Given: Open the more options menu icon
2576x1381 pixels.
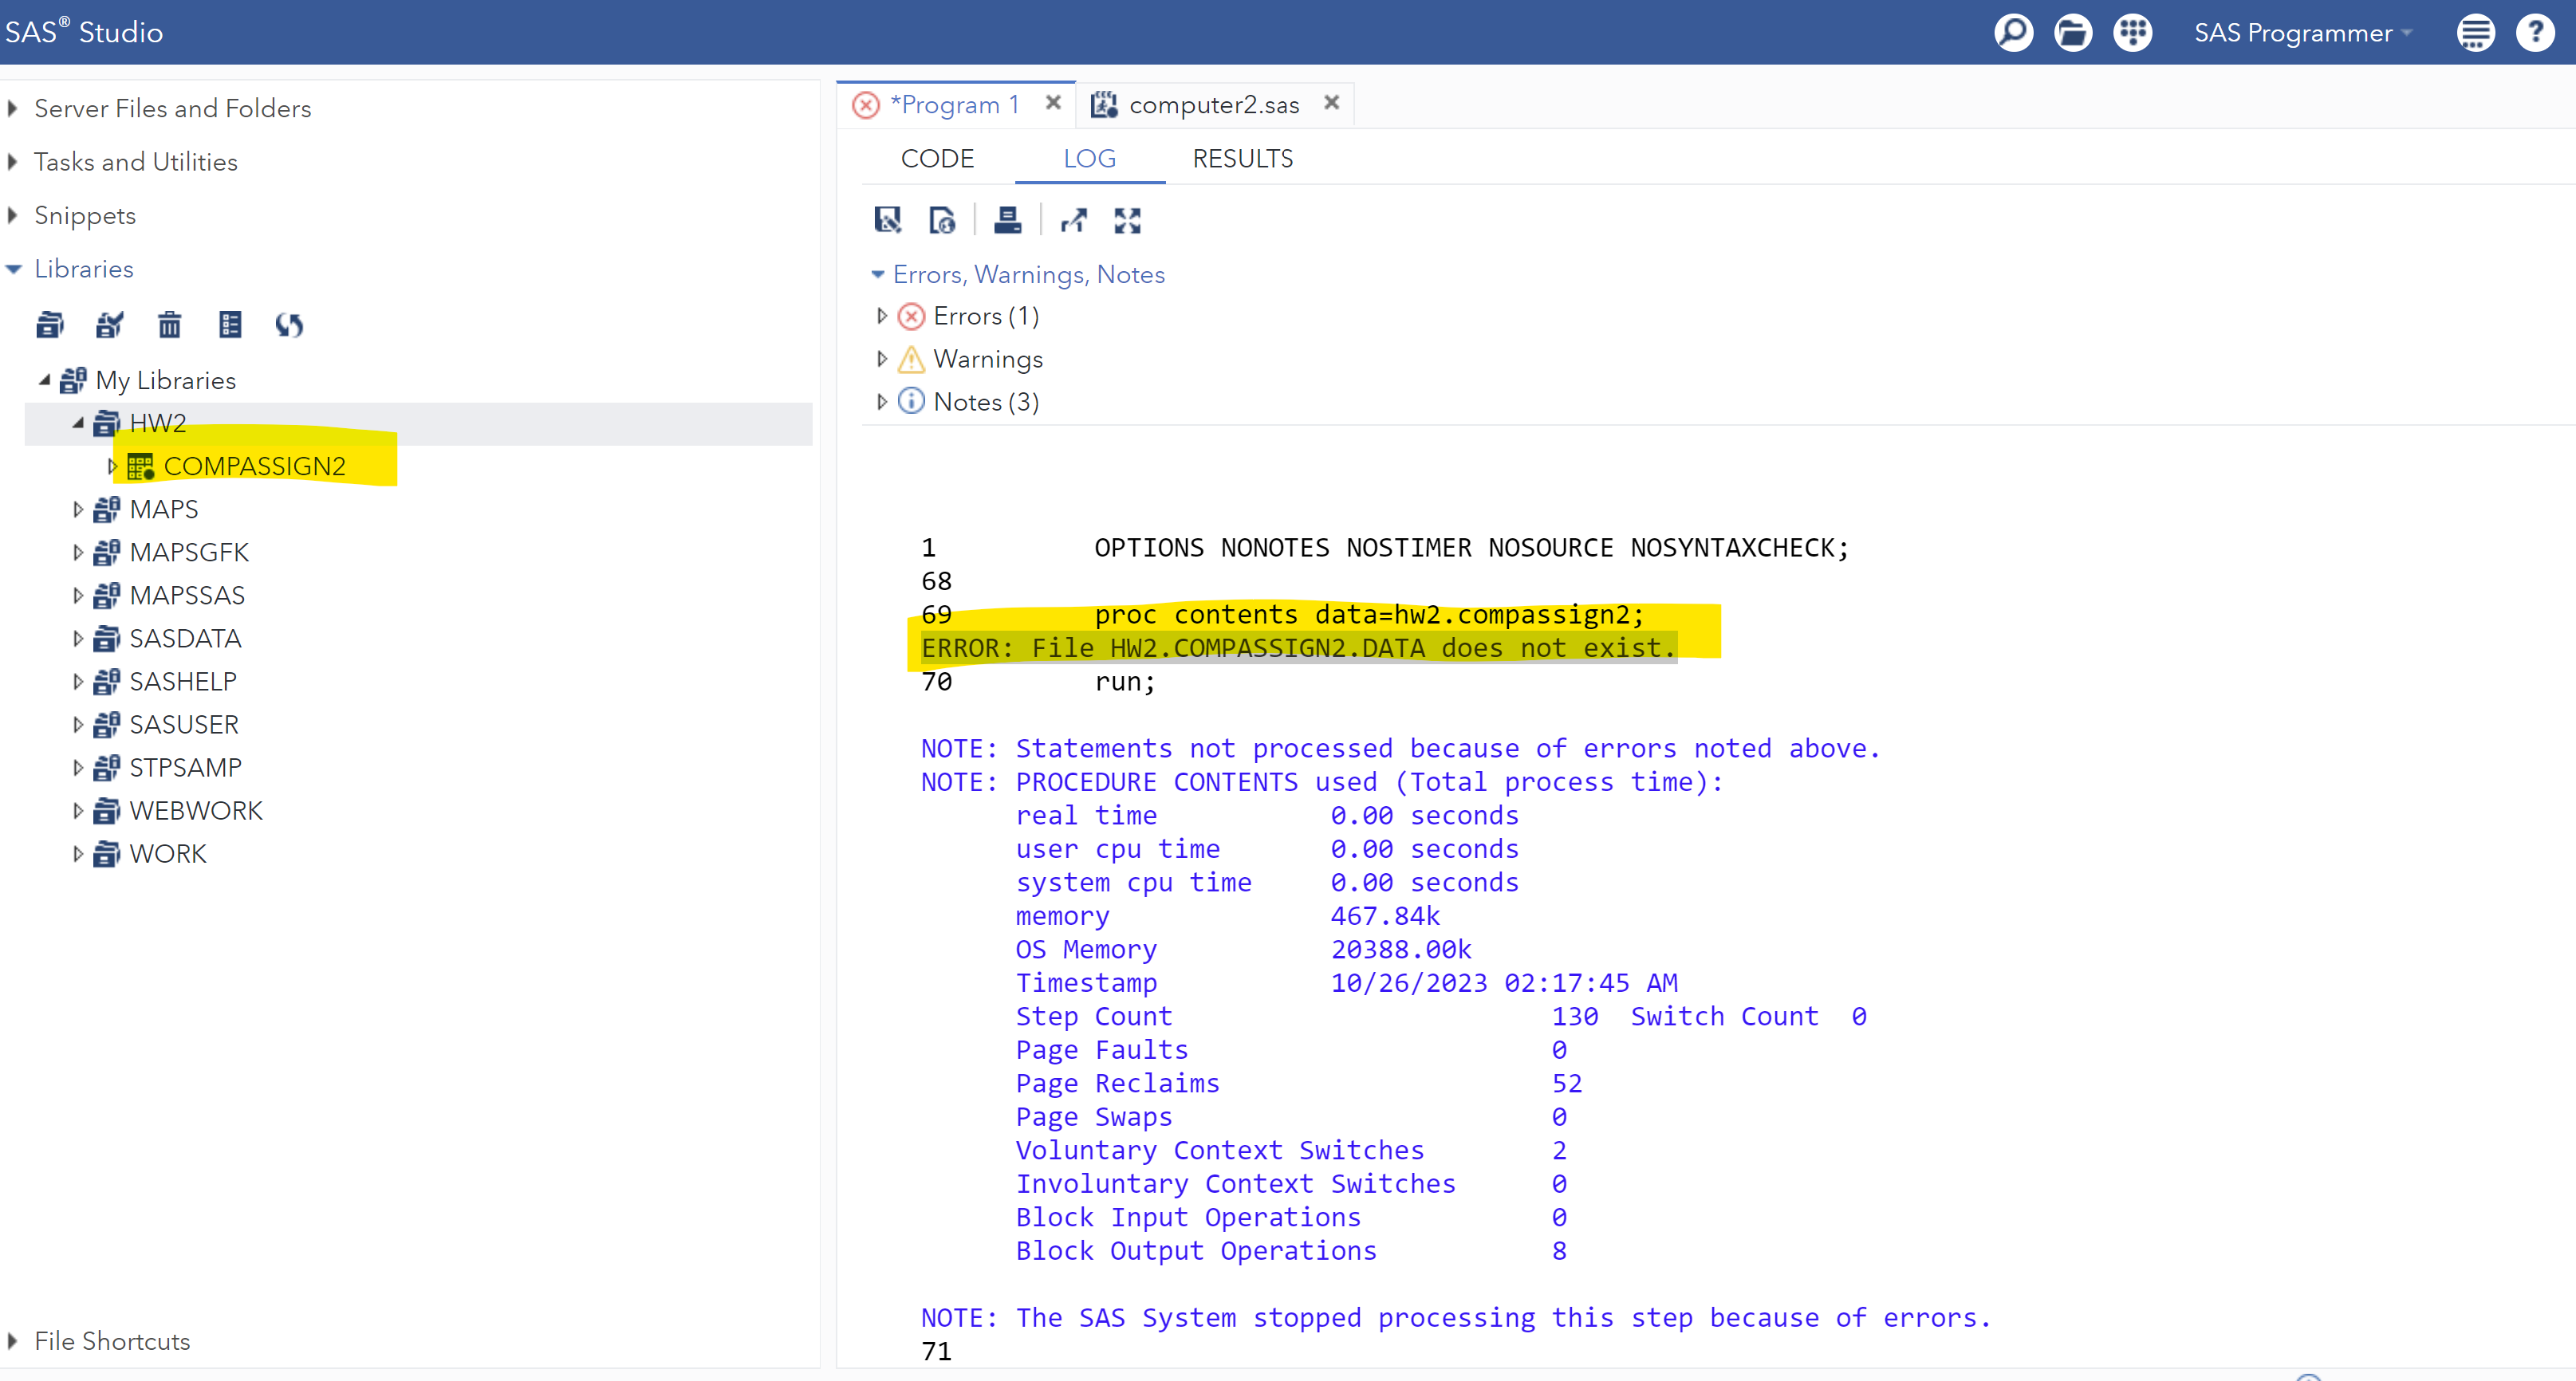Looking at the screenshot, I should (2475, 32).
